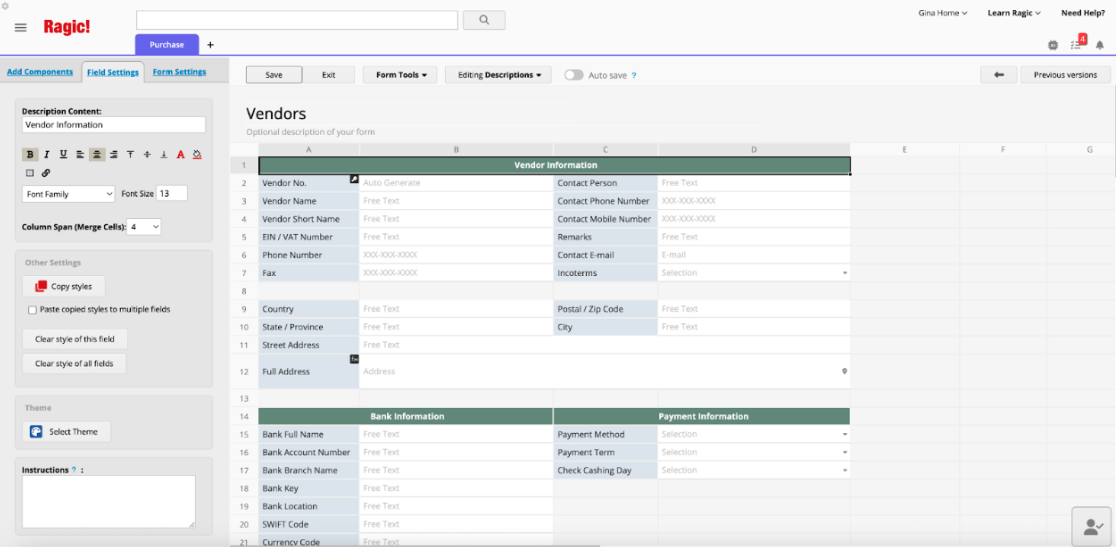Open the cell border settings icon
Viewport: 1116px width, 547px height.
30,173
